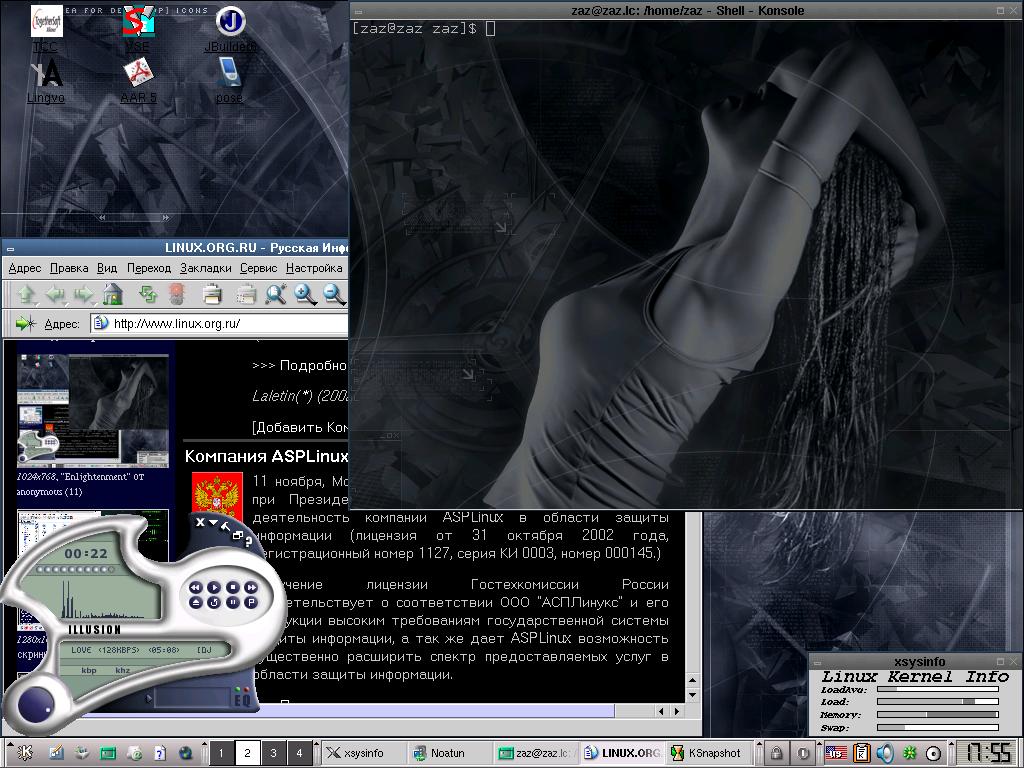Open Noatun preferences via the hammer icon

[225, 527]
